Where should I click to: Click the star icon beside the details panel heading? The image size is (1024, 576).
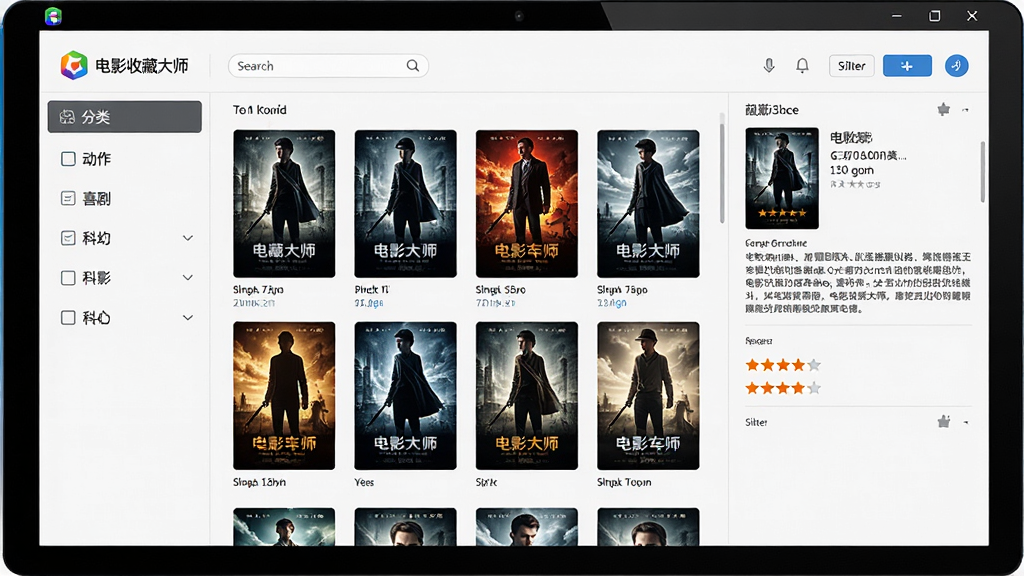[x=944, y=109]
